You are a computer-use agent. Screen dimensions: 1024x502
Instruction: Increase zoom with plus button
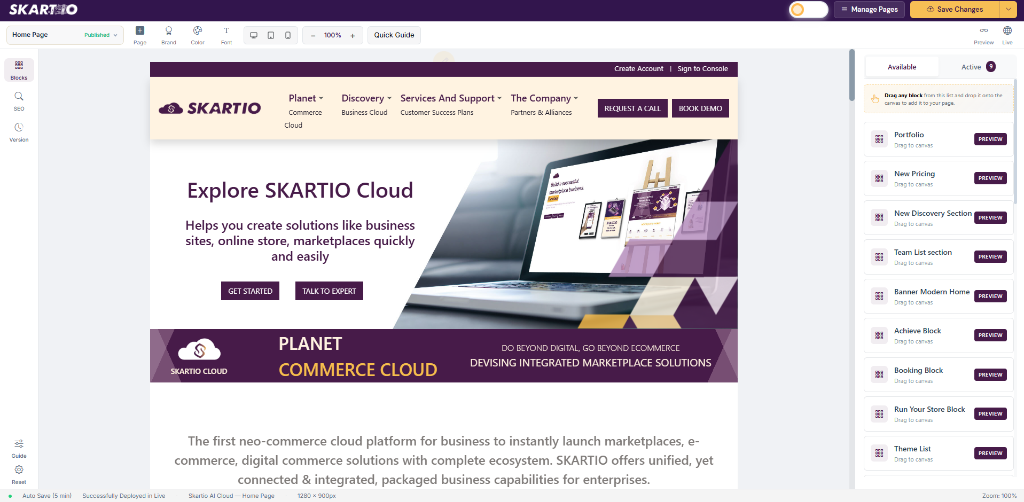(353, 35)
